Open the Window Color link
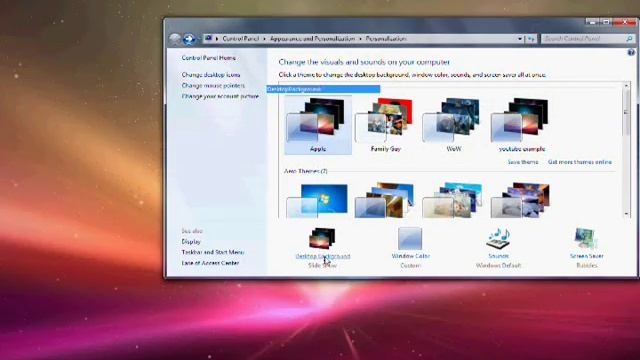 click(411, 256)
